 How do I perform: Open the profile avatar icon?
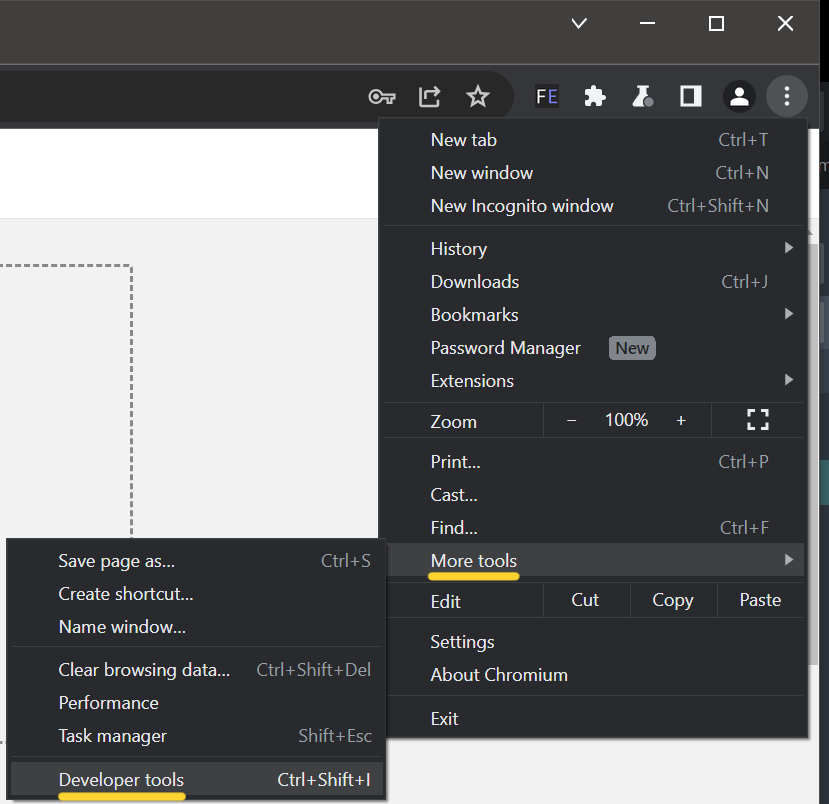(x=738, y=96)
